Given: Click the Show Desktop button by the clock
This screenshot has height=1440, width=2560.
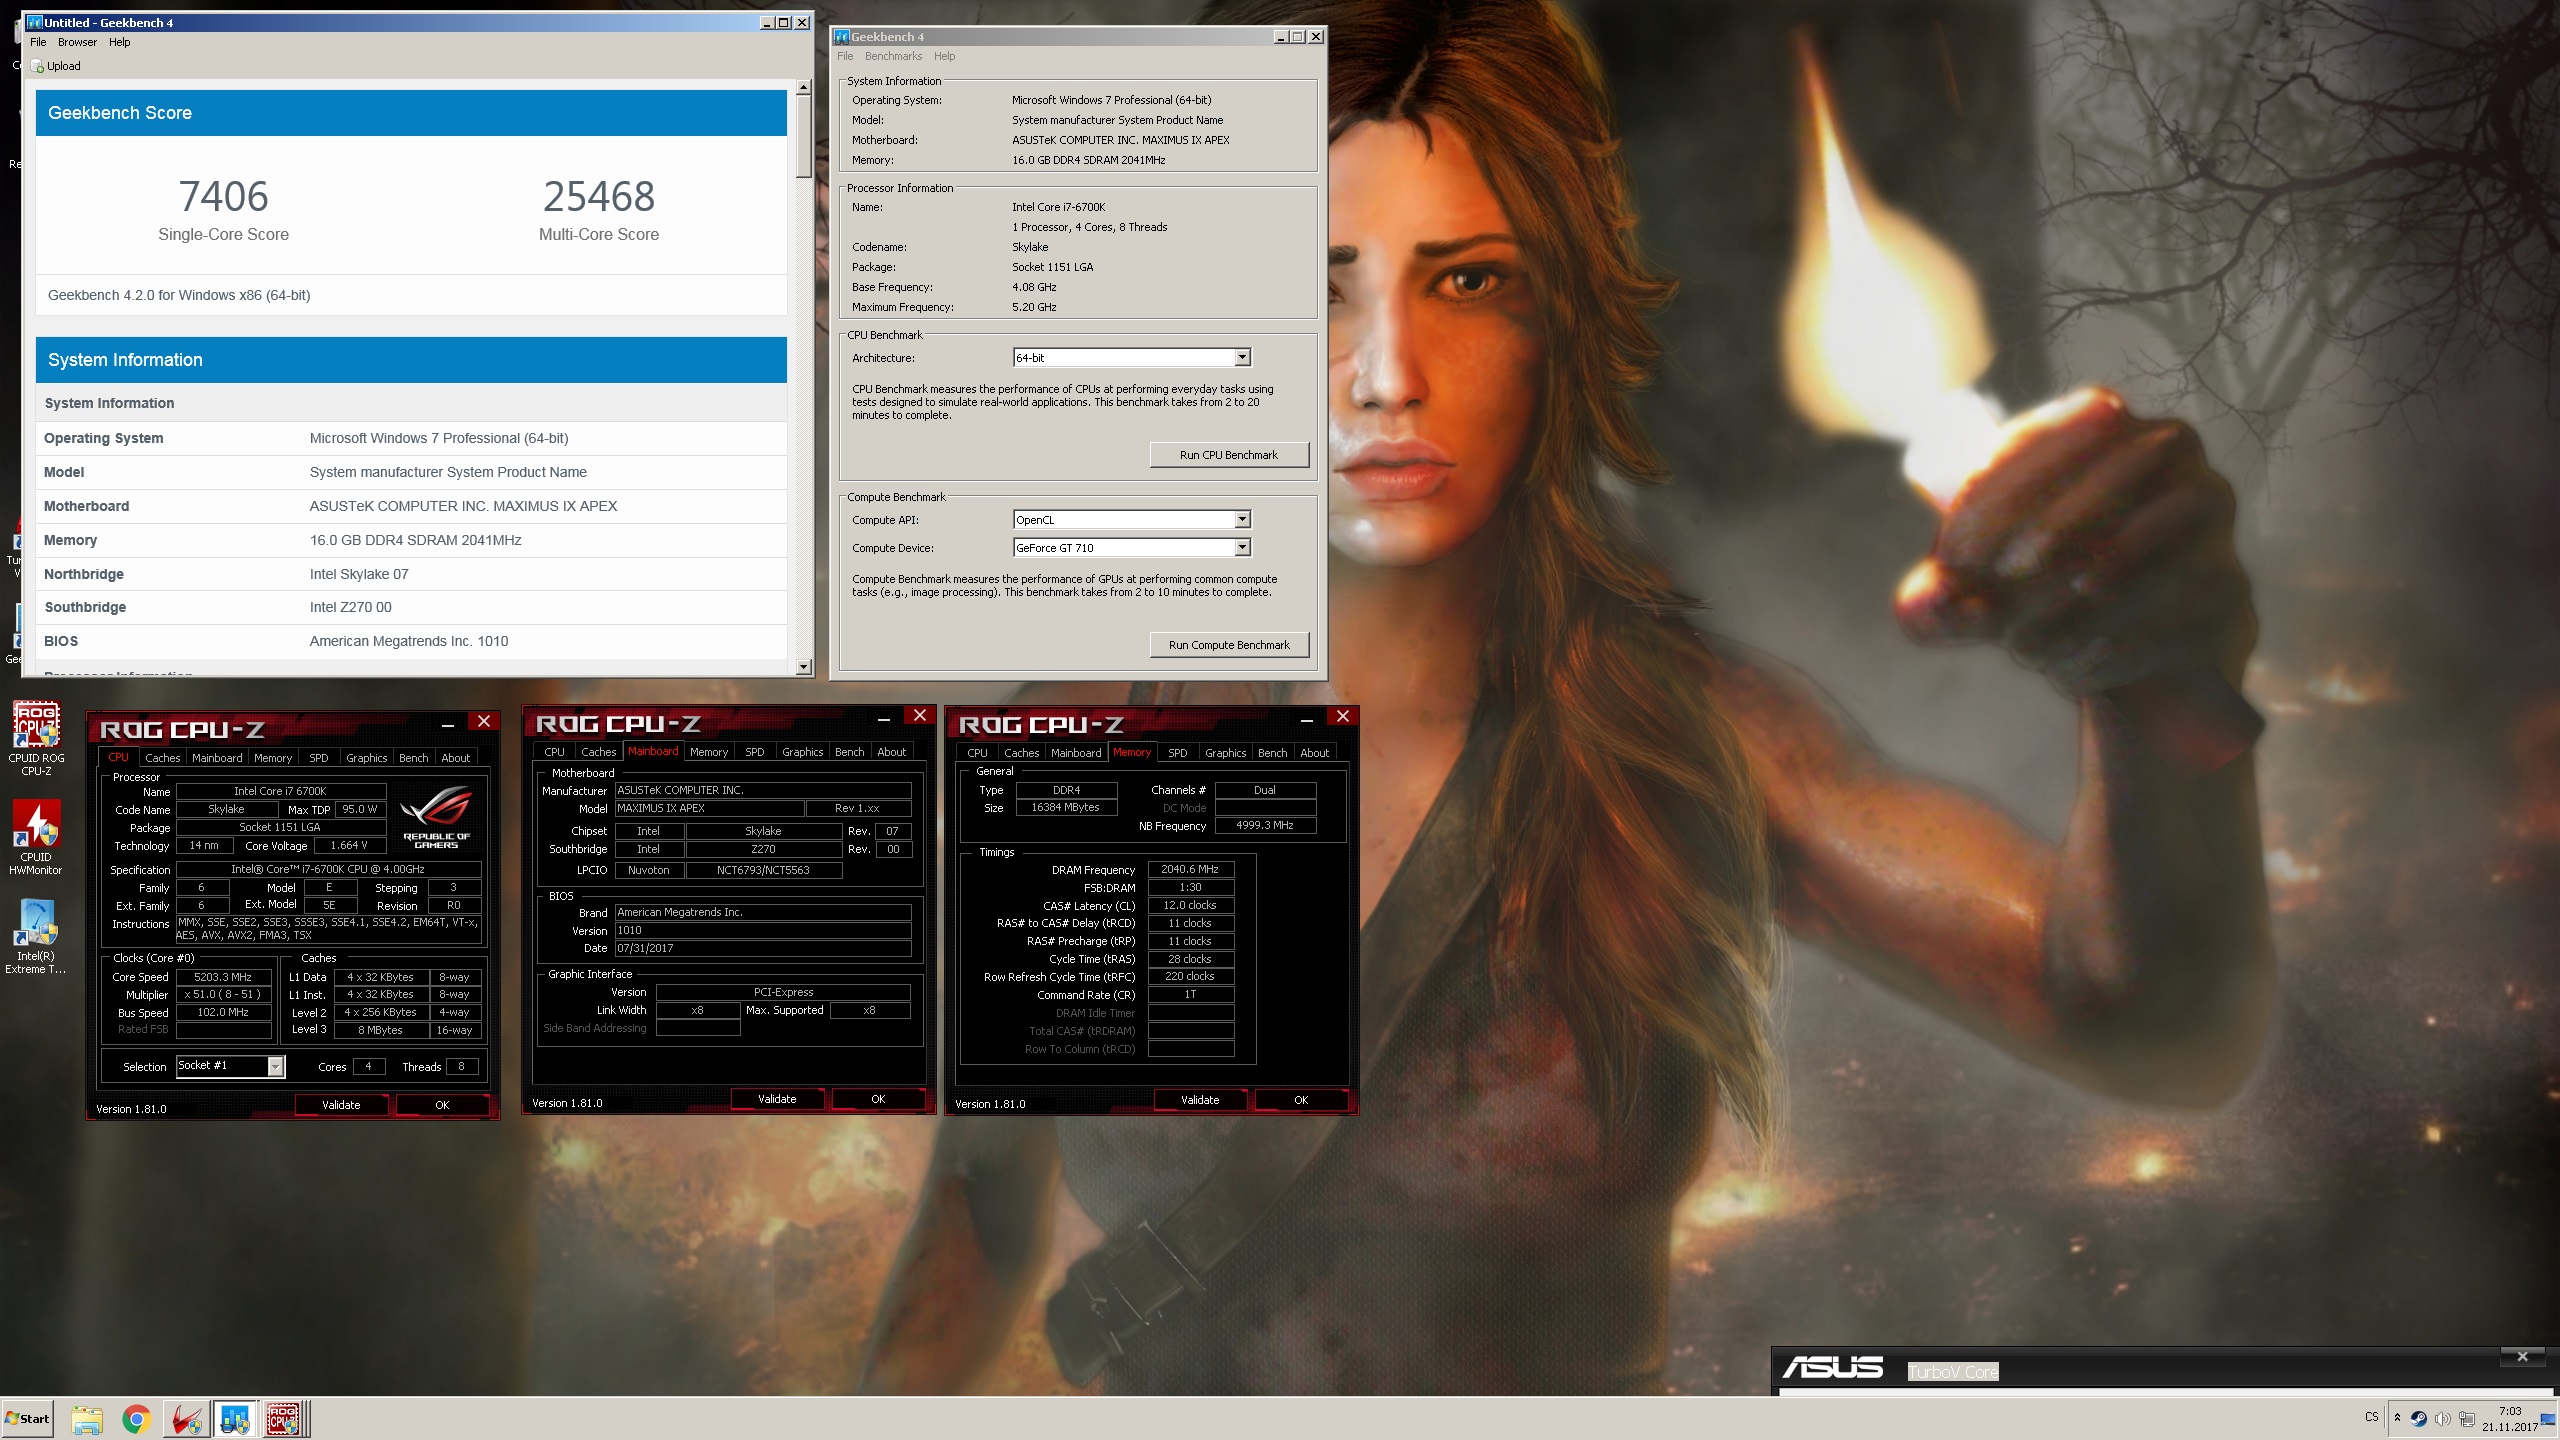Looking at the screenshot, I should [x=2549, y=1419].
